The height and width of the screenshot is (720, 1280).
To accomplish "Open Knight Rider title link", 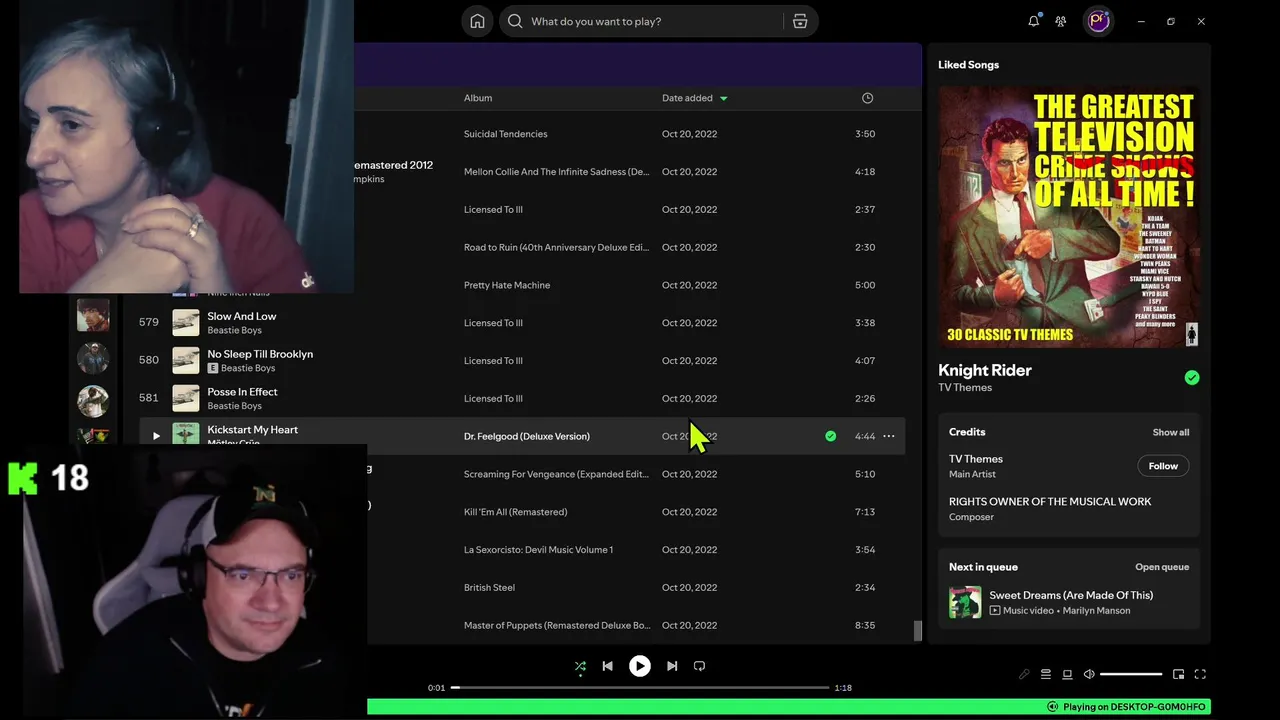I will point(985,370).
